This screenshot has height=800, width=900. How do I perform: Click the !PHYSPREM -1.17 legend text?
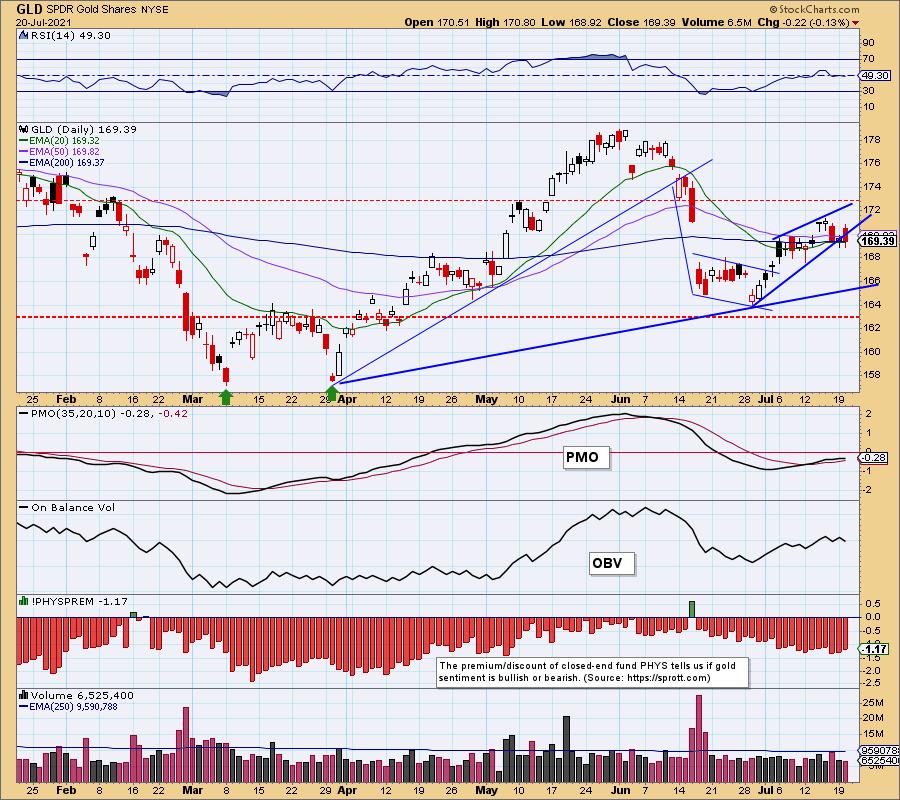pos(79,601)
